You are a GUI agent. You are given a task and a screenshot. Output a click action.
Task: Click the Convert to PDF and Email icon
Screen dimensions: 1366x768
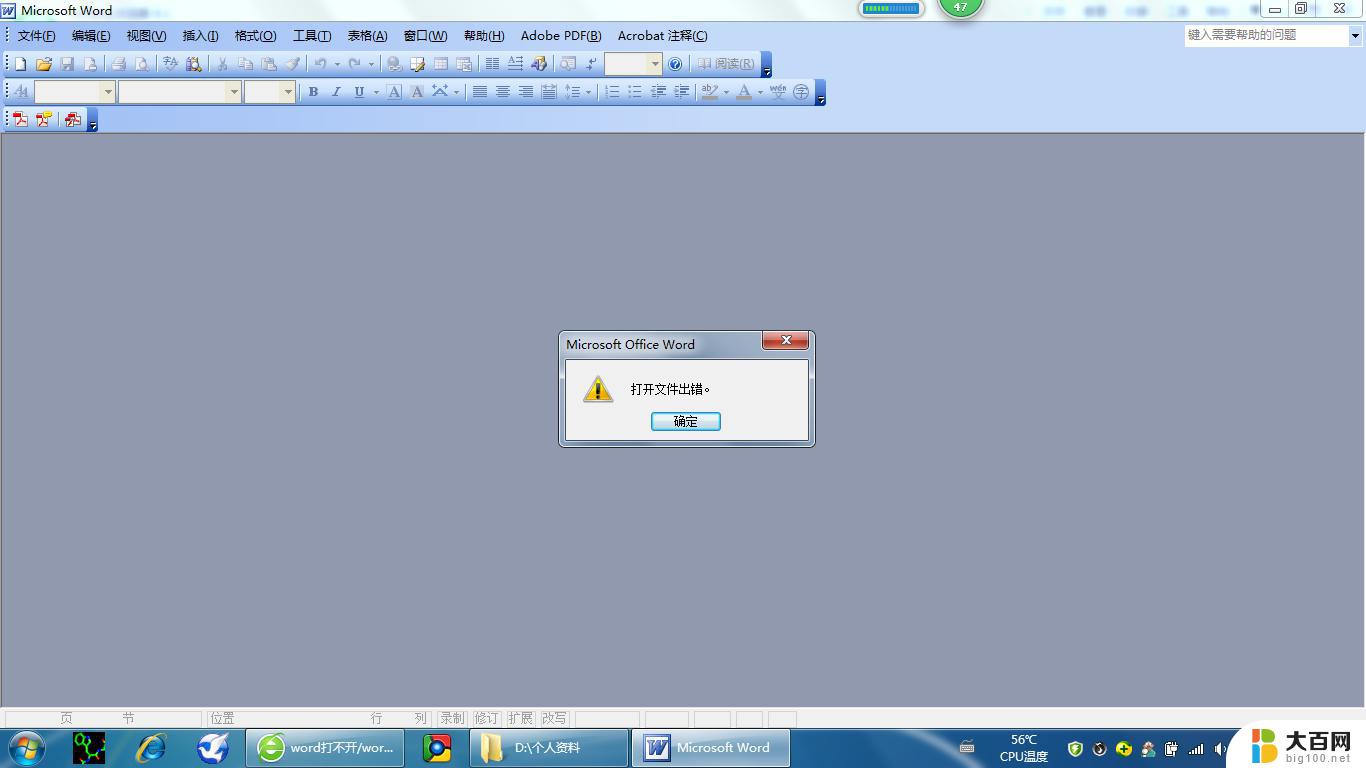click(44, 120)
